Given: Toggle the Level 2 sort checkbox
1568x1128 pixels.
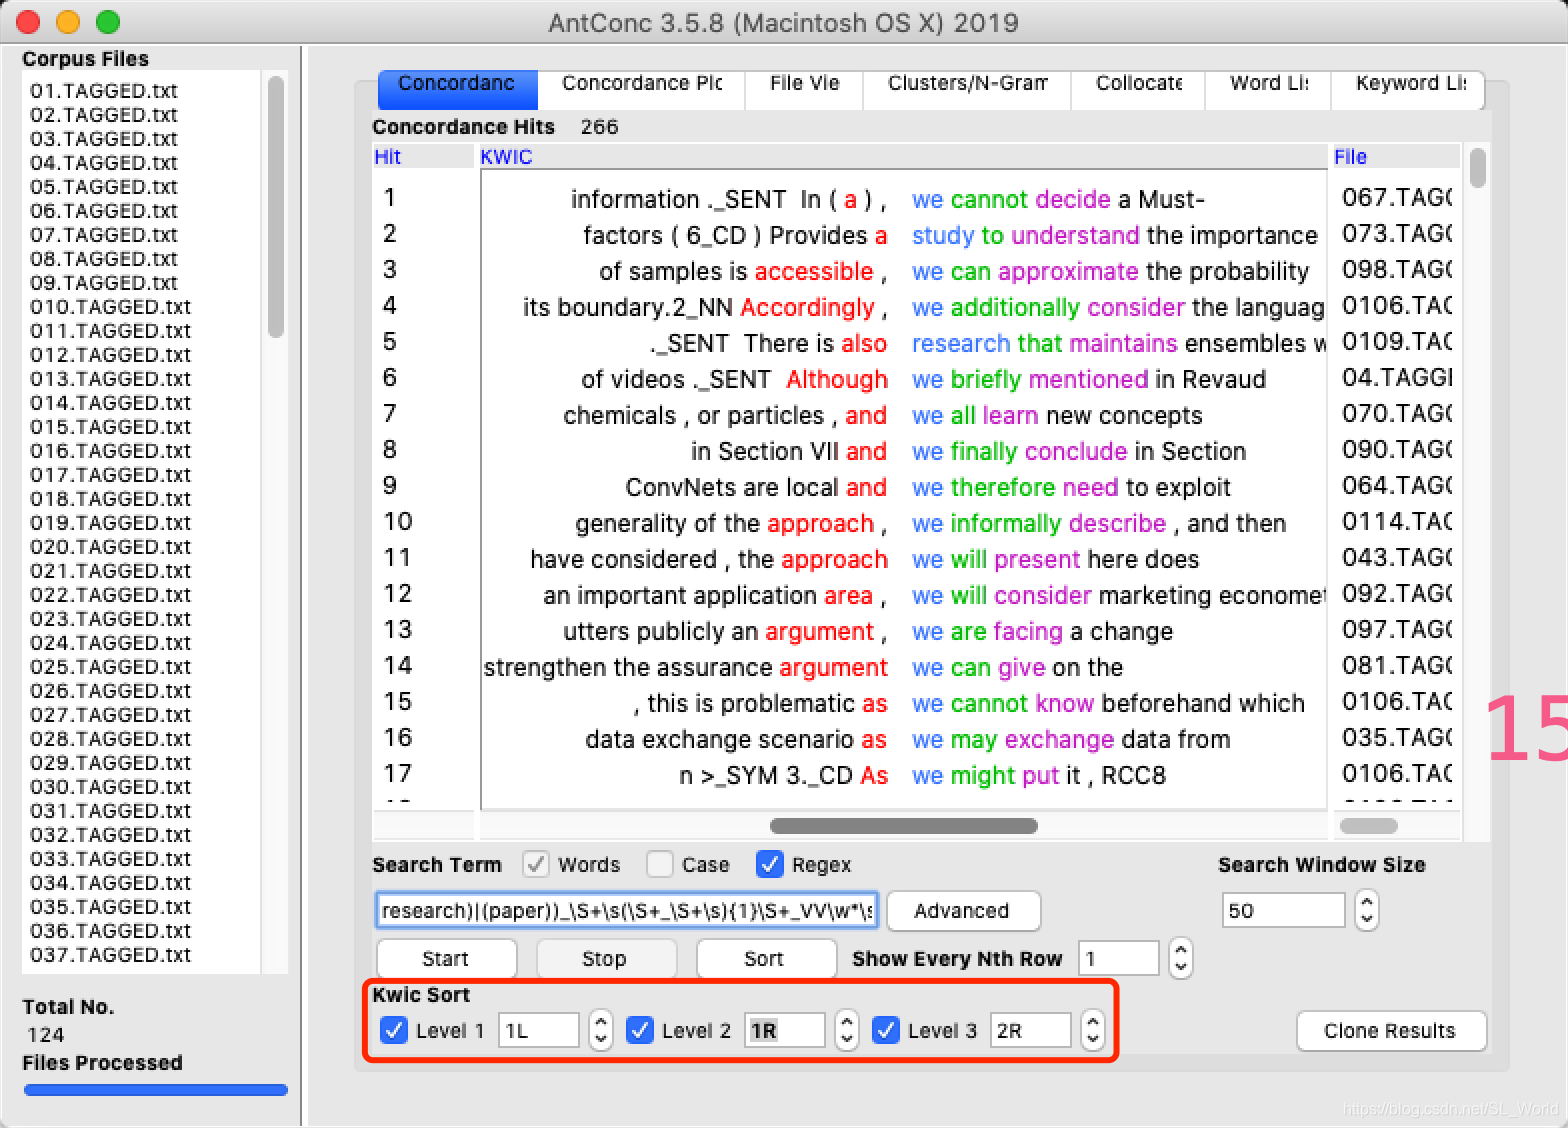Looking at the screenshot, I should pos(640,1030).
